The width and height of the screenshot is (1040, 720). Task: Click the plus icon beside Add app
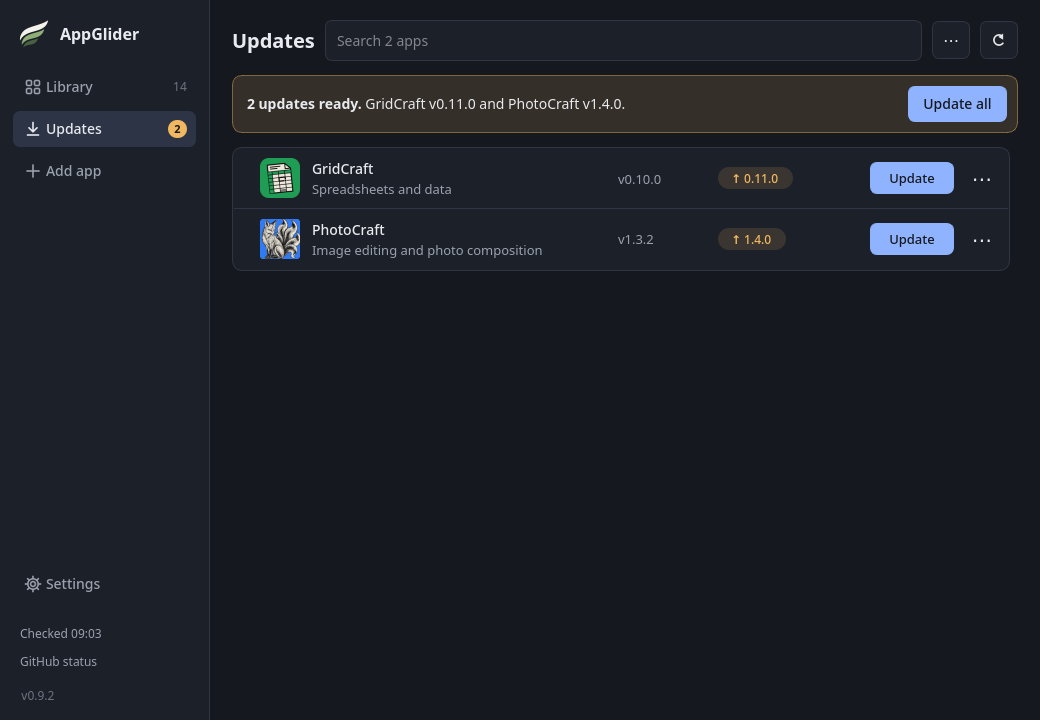pyautogui.click(x=32, y=171)
